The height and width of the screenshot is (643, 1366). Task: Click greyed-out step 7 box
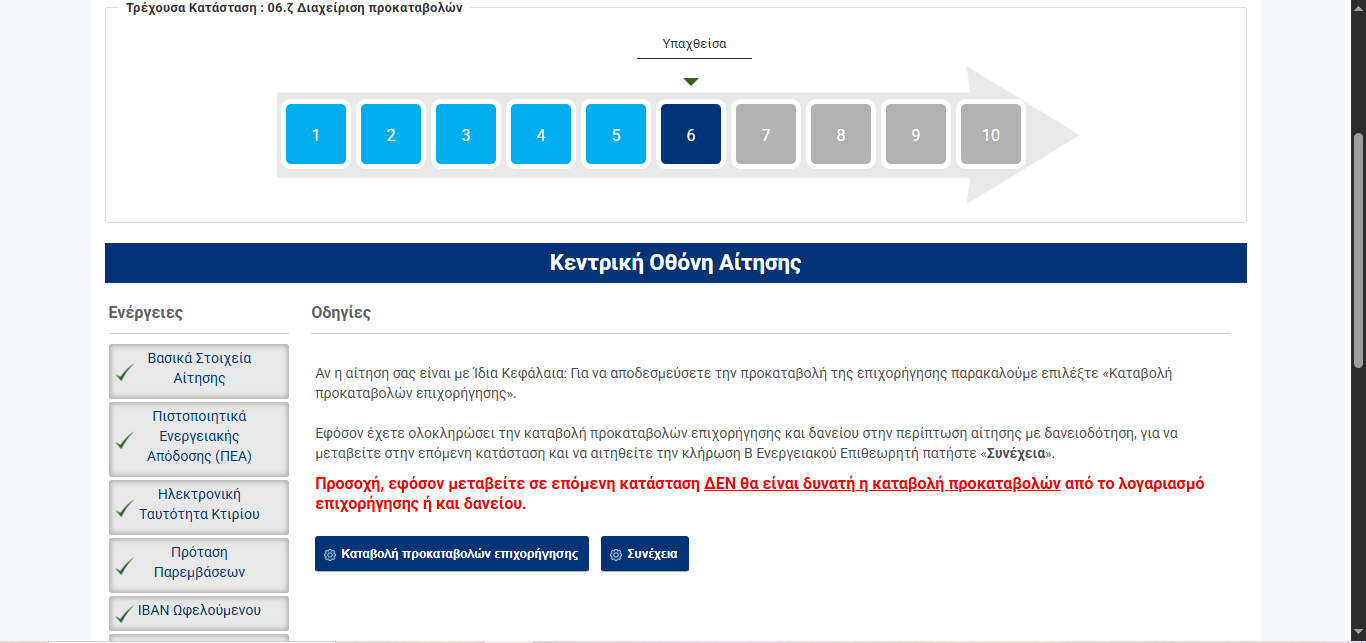[766, 135]
